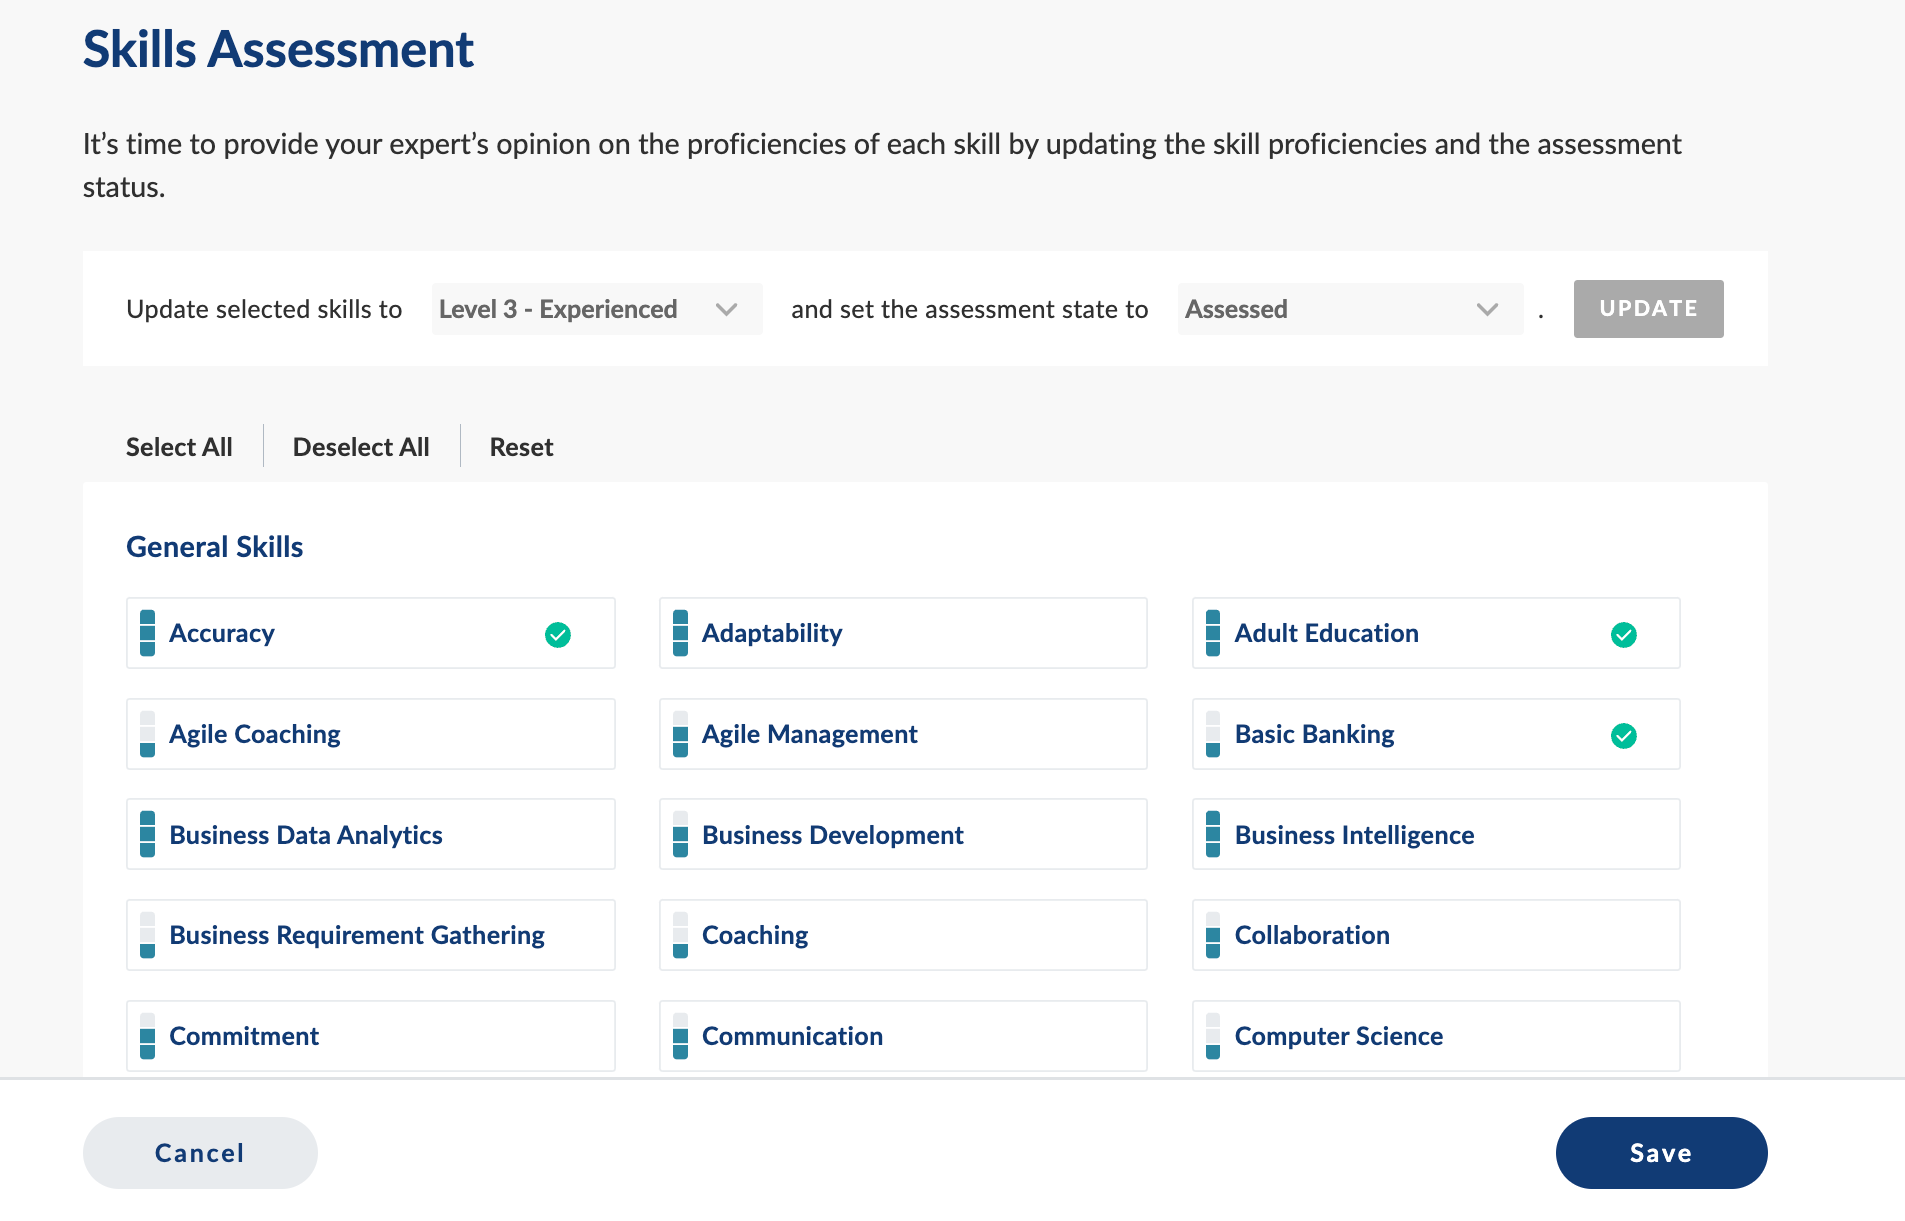
Task: Click the proficiency bar for Business Intelligence
Action: (1212, 834)
